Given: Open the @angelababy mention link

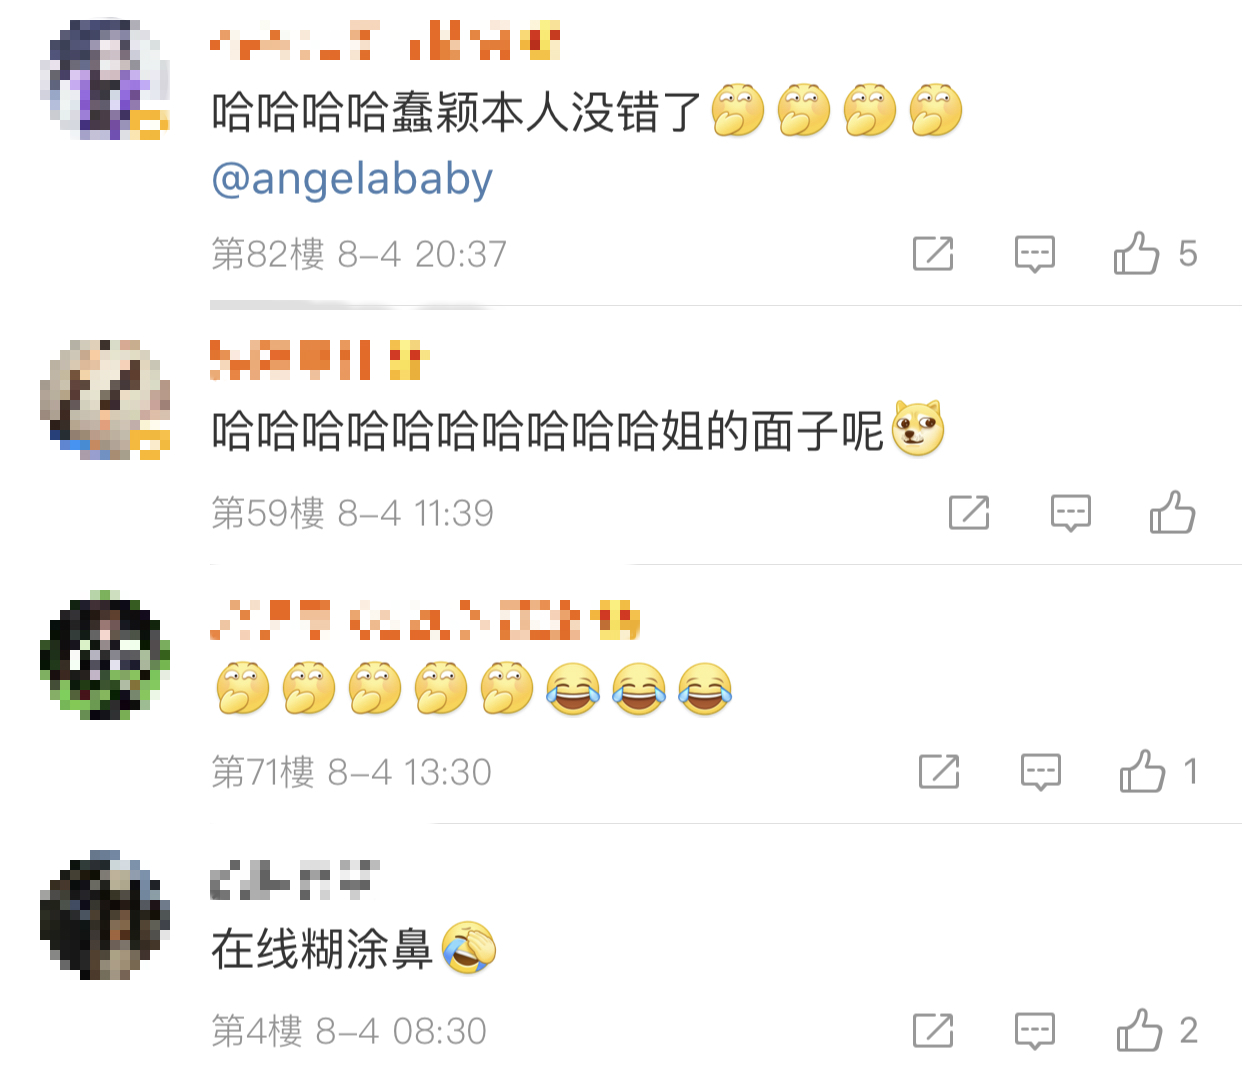Looking at the screenshot, I should 352,179.
